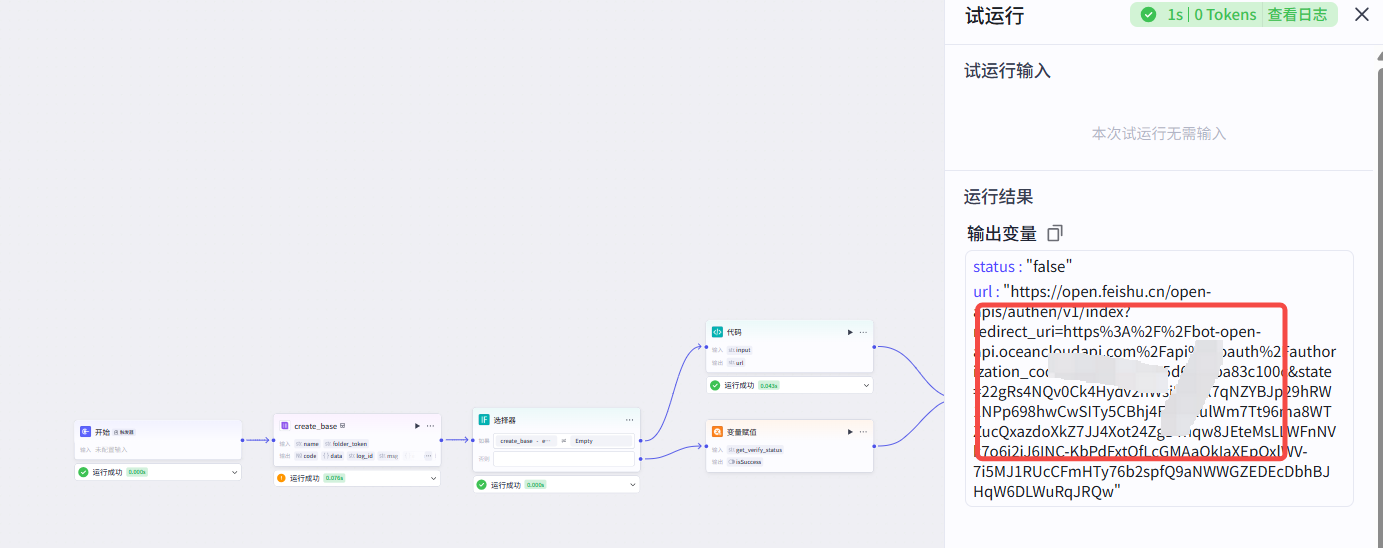The width and height of the screenshot is (1383, 548).
Task: Open the create_base node more-options menu
Action: [430, 425]
